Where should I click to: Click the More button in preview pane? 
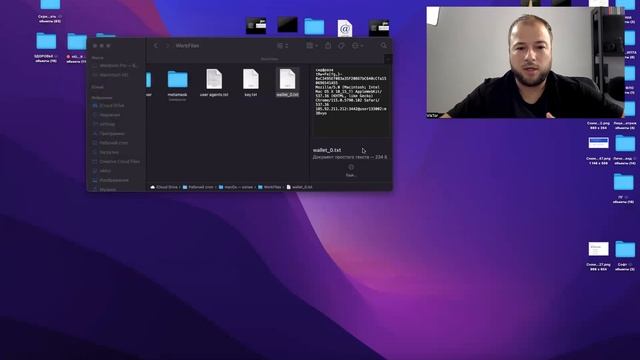pyautogui.click(x=351, y=170)
